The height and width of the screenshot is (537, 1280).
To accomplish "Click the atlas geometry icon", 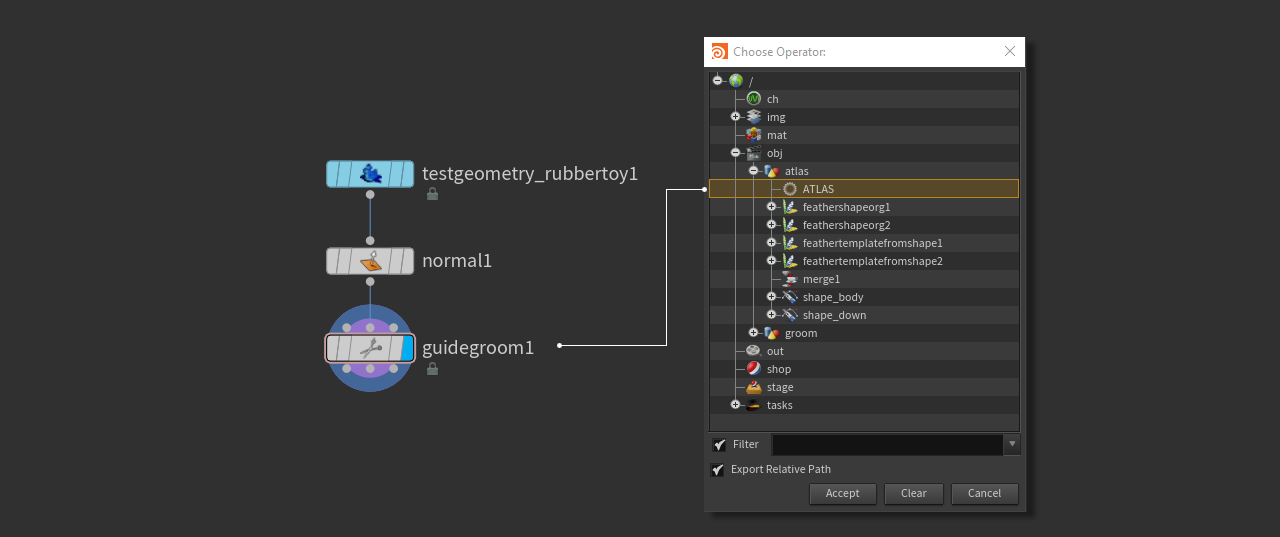I will pos(772,171).
